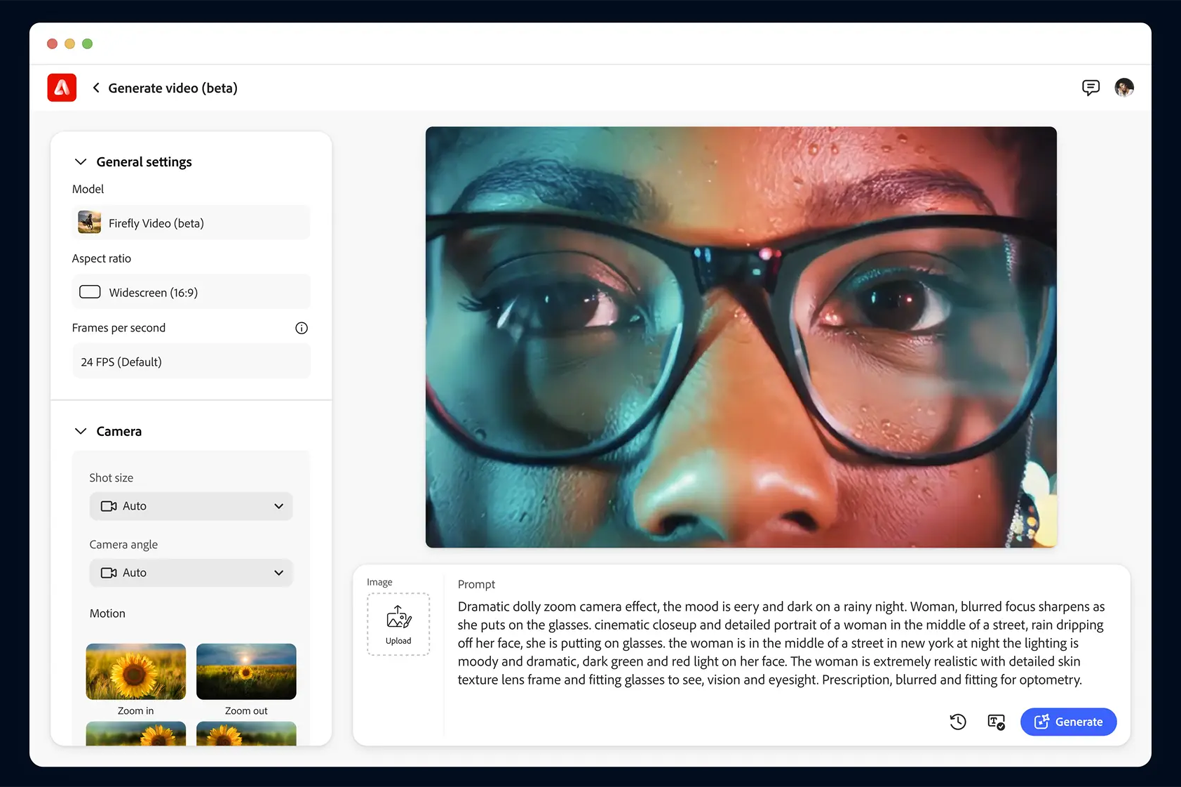
Task: Open prompt settings via the text icon
Action: (995, 721)
